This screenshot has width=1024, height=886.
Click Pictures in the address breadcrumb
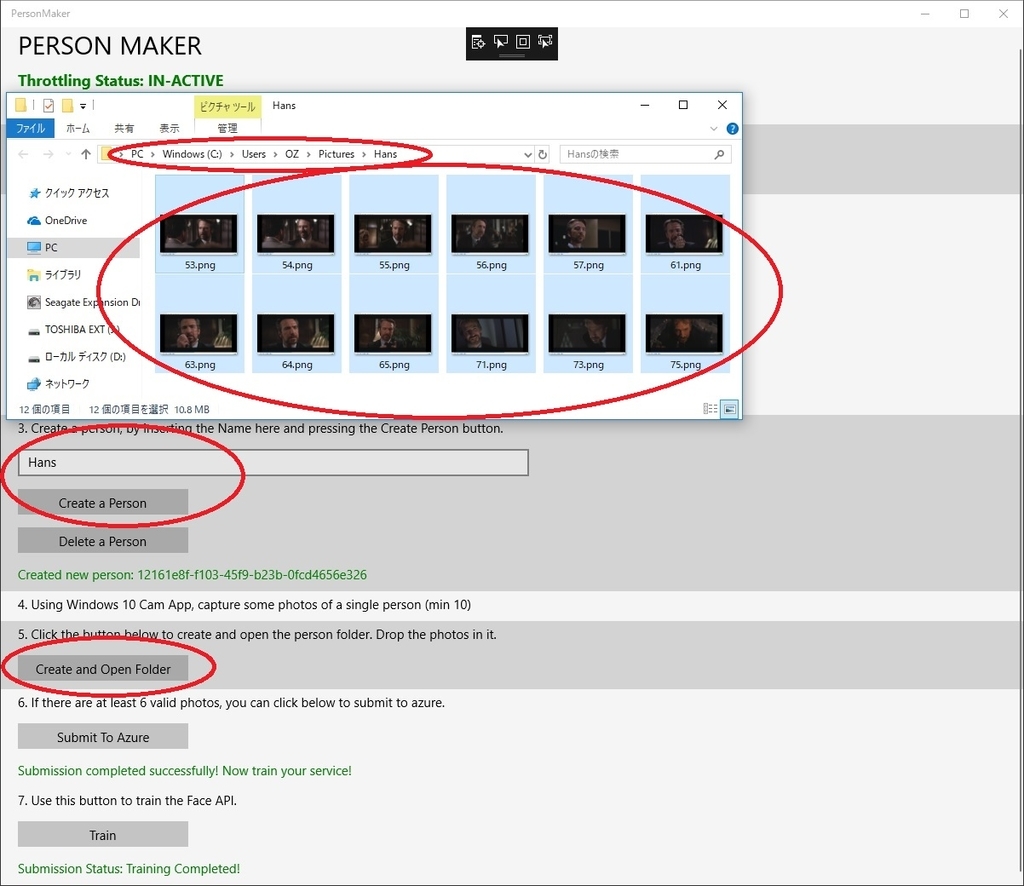[x=336, y=154]
